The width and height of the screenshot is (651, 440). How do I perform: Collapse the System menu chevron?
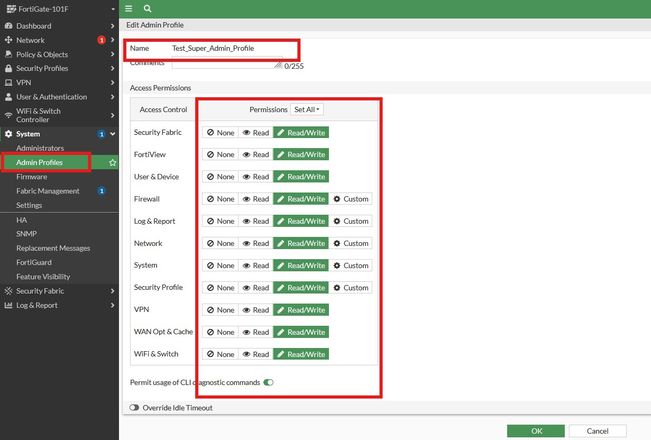pos(113,134)
